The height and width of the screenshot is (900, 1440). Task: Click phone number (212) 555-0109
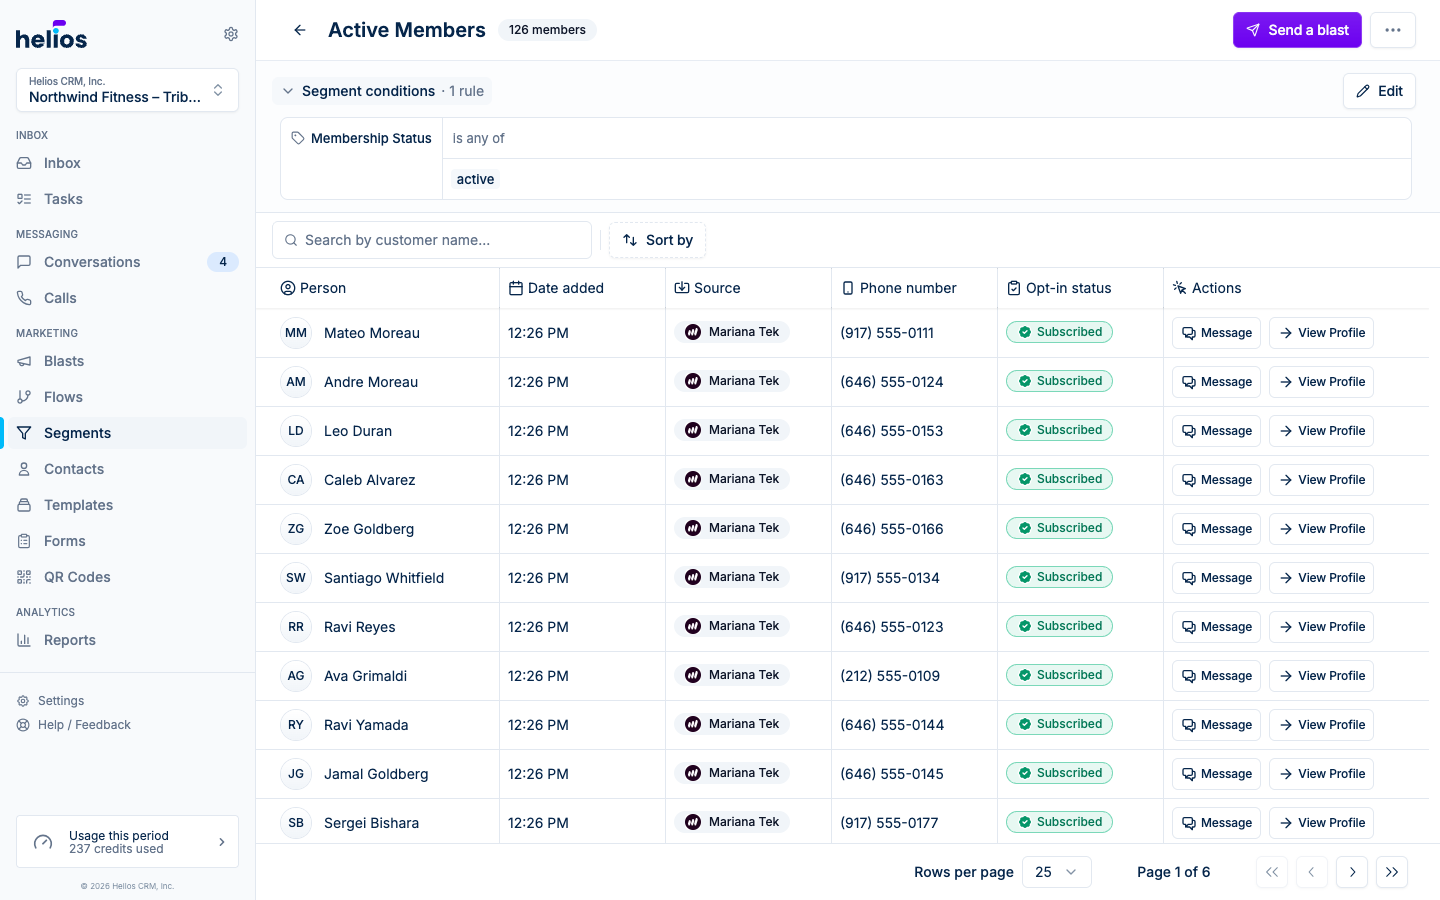click(890, 676)
